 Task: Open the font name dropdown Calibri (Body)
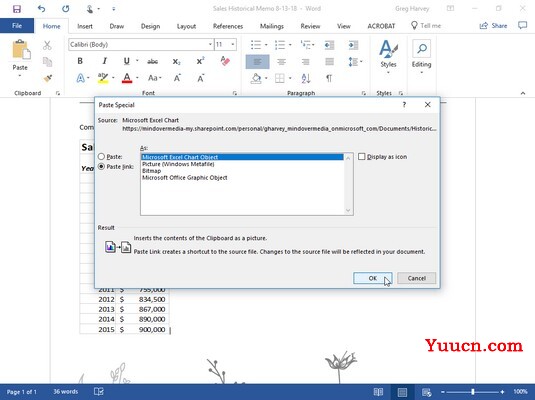point(210,44)
